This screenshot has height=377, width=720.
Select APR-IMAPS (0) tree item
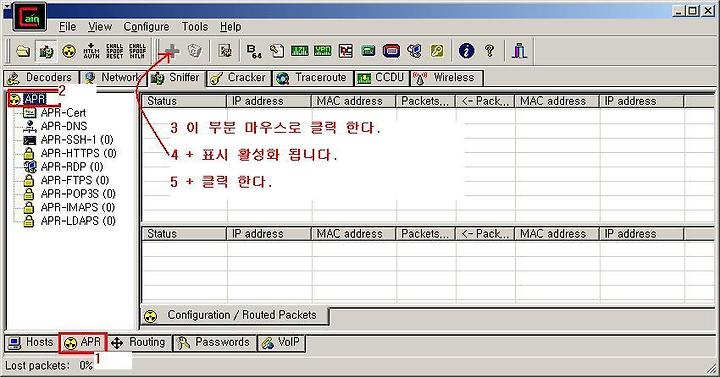coord(78,207)
